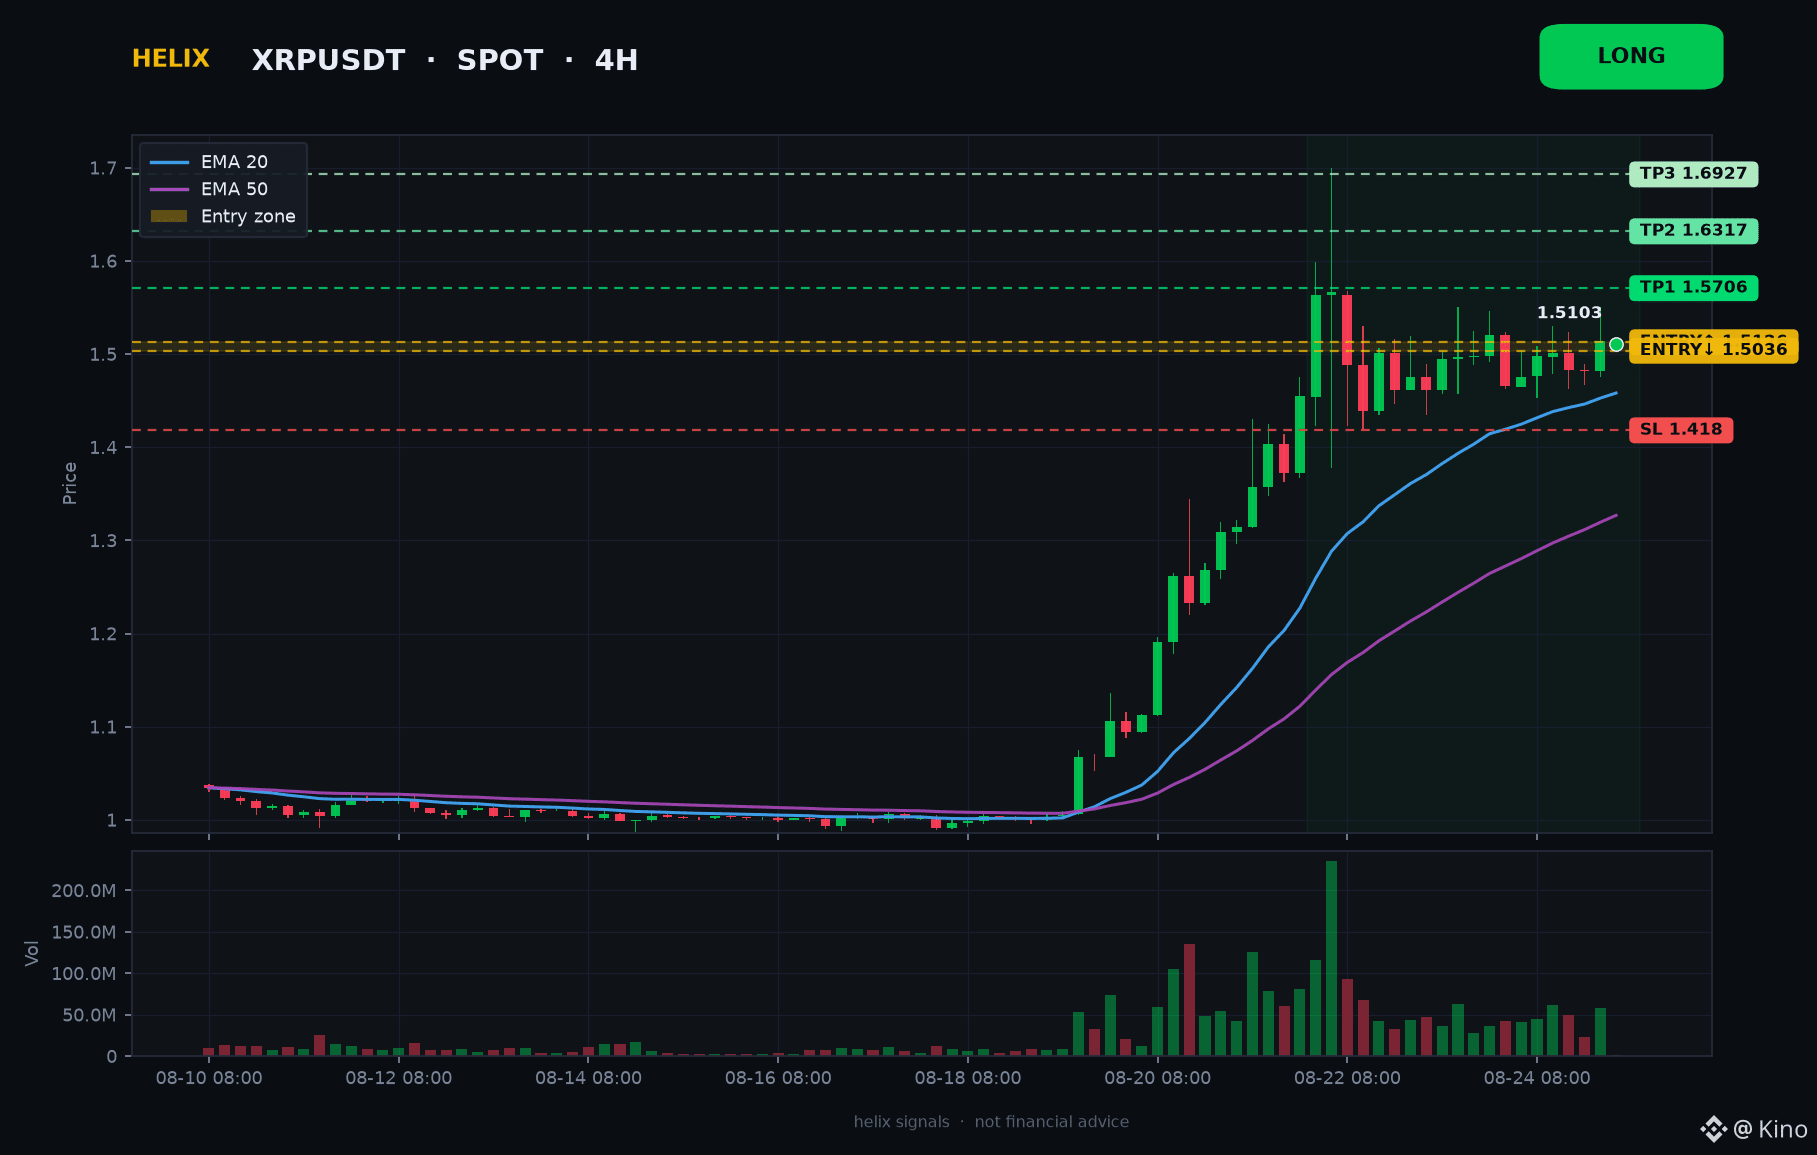Click the 1.3 price axis tick
Image resolution: width=1817 pixels, height=1155 pixels.
[x=103, y=540]
